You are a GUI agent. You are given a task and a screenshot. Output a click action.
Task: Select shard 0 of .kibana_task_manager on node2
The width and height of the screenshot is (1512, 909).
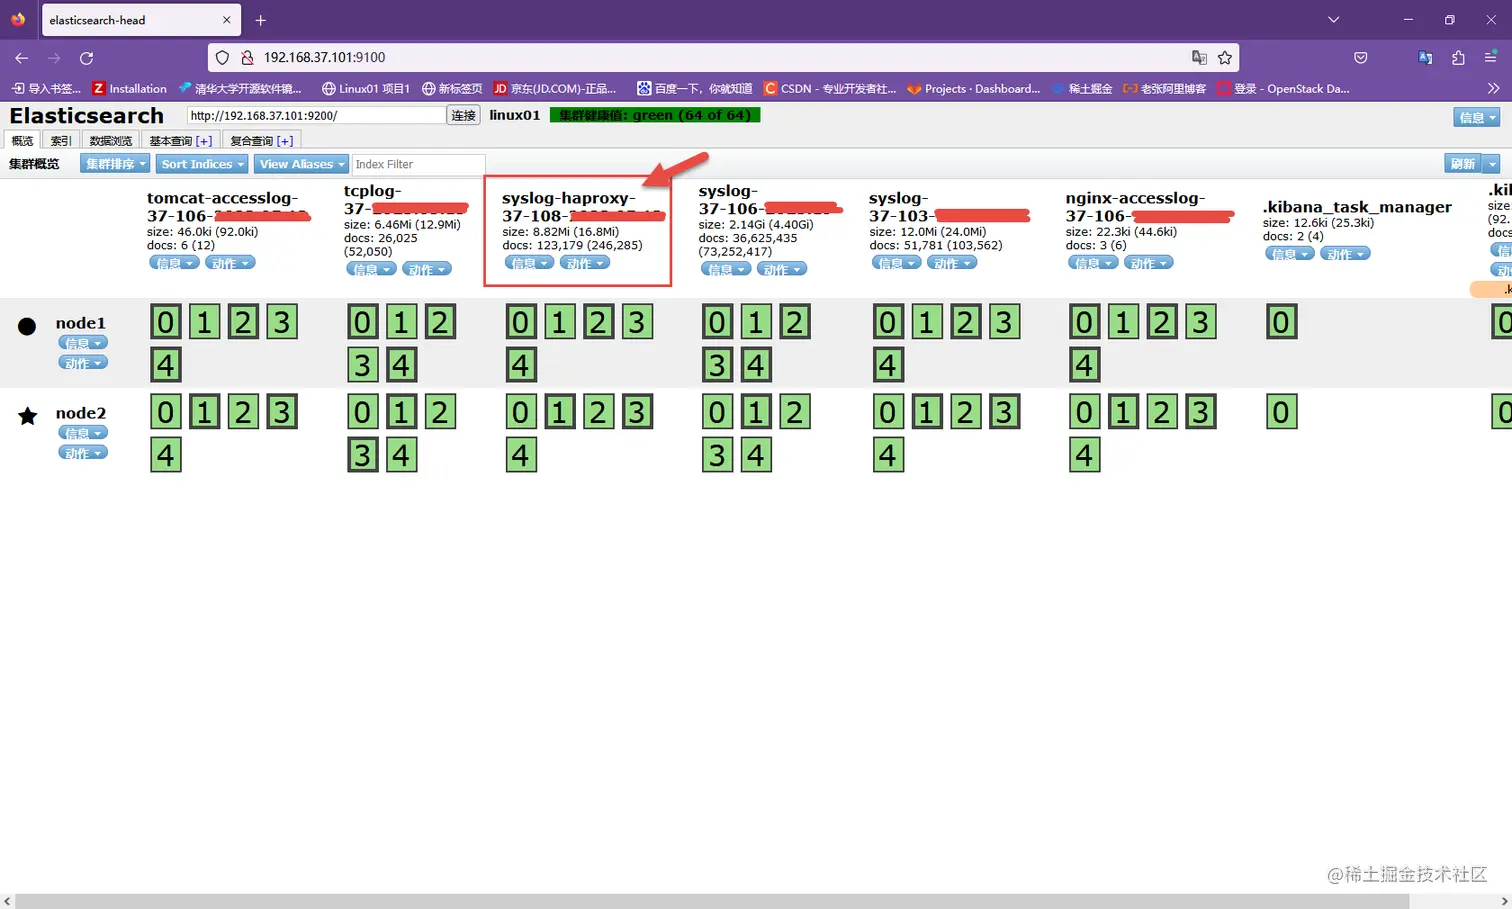click(x=1281, y=412)
